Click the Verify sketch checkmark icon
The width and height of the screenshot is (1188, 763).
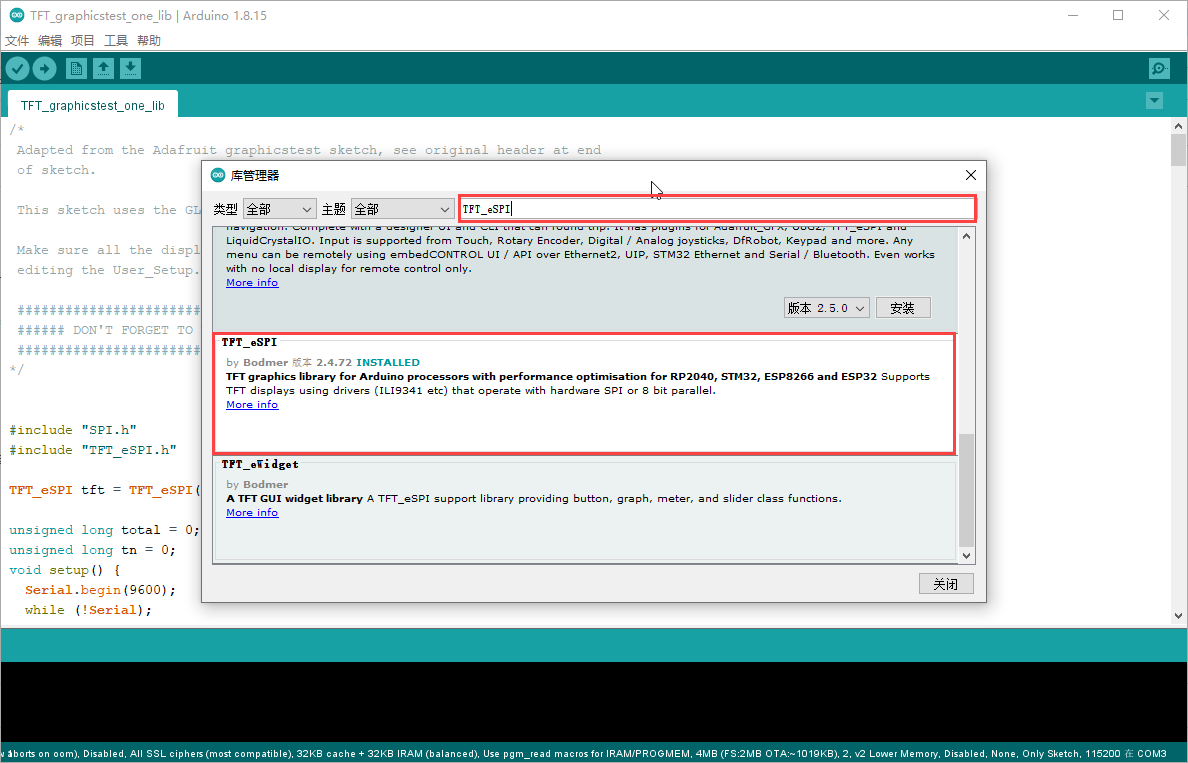click(17, 69)
